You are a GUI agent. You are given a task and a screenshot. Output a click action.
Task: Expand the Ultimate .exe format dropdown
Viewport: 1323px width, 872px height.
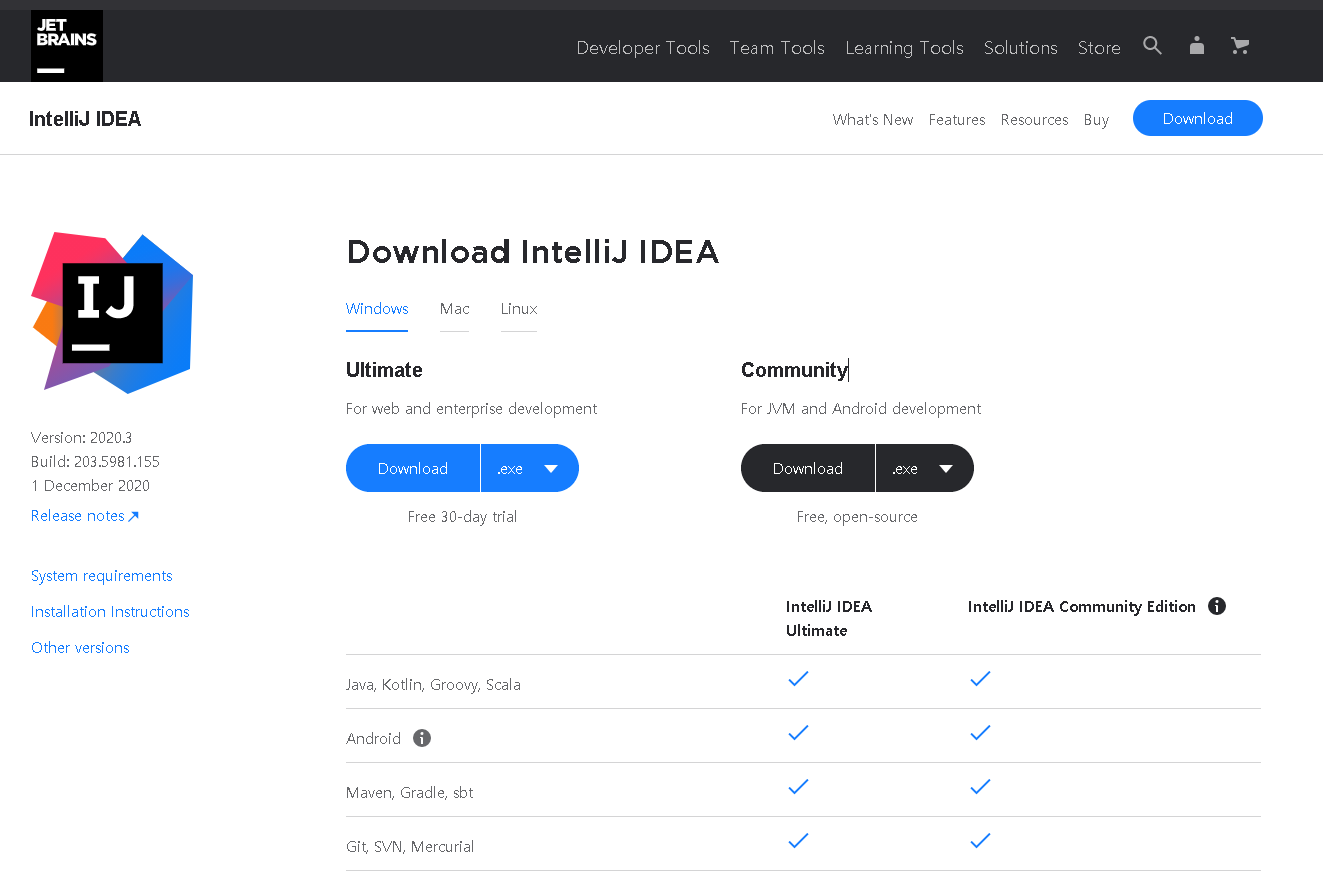[530, 468]
